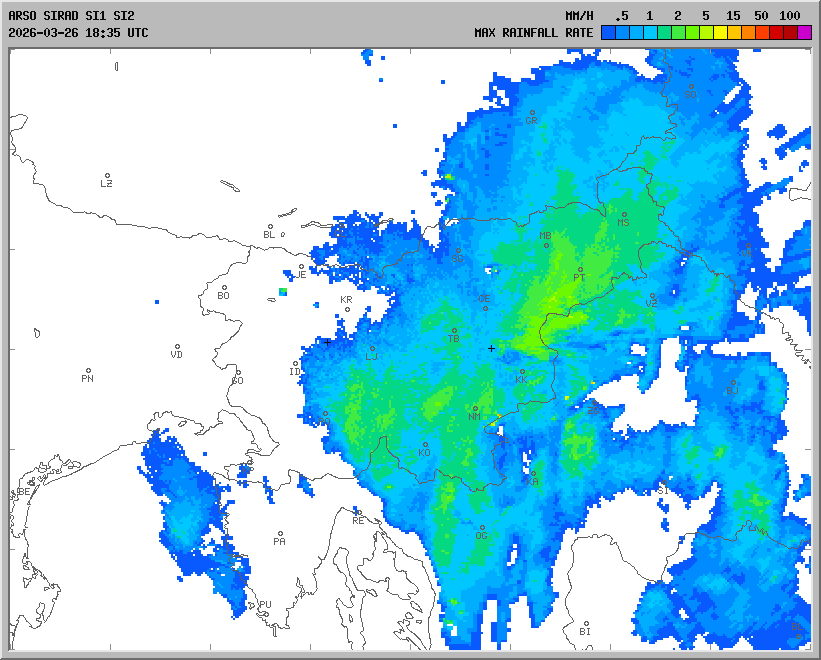Click the radar cross marker west of LJ
Screen dimensions: 821x660
(327, 342)
